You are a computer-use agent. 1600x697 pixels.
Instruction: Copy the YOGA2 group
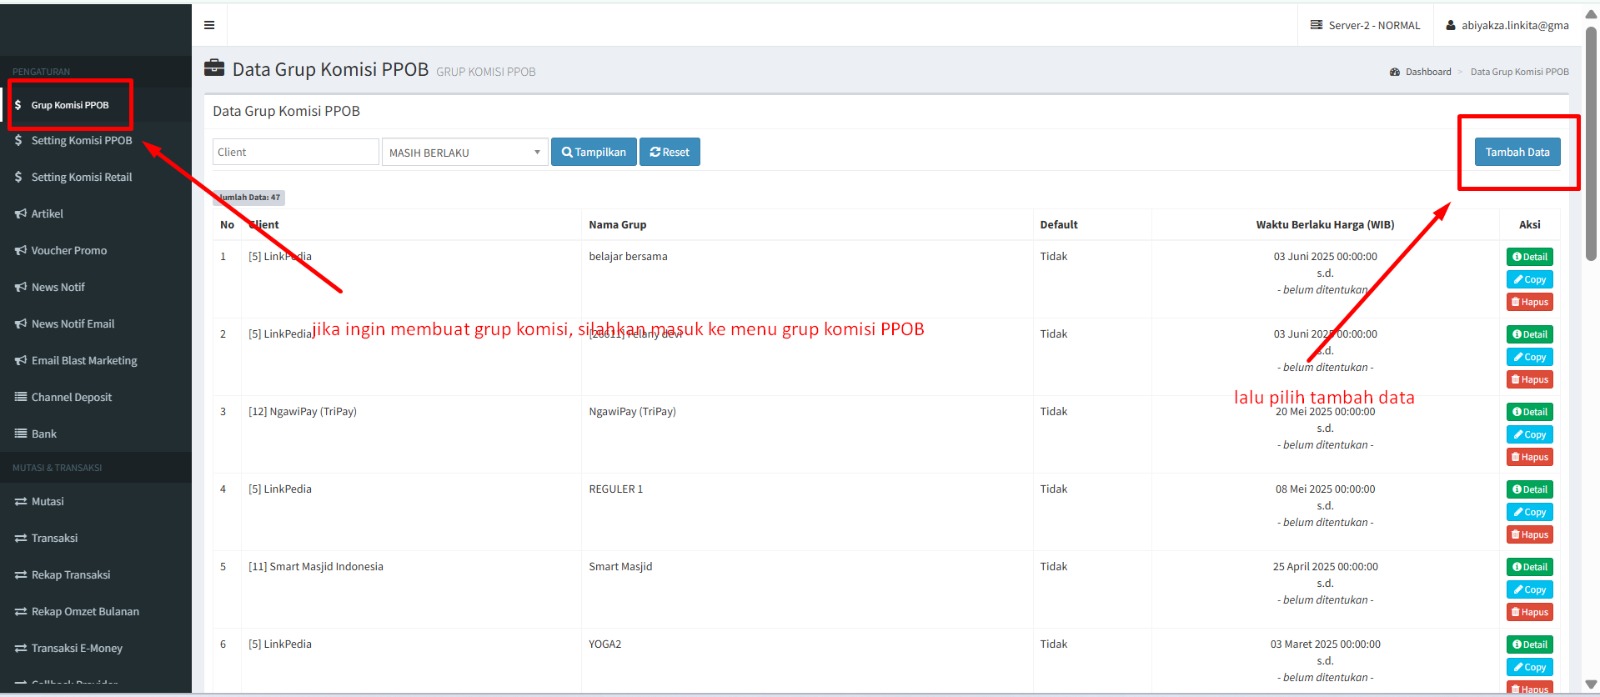[1530, 667]
